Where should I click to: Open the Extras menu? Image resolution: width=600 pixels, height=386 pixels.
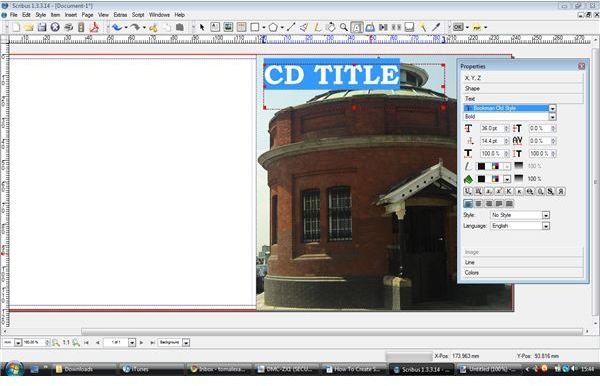click(x=120, y=15)
